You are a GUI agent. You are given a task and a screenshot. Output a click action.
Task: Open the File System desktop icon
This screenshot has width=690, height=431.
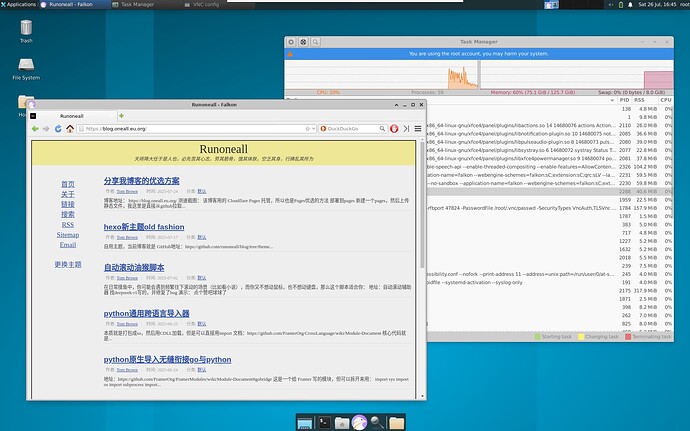tap(26, 69)
